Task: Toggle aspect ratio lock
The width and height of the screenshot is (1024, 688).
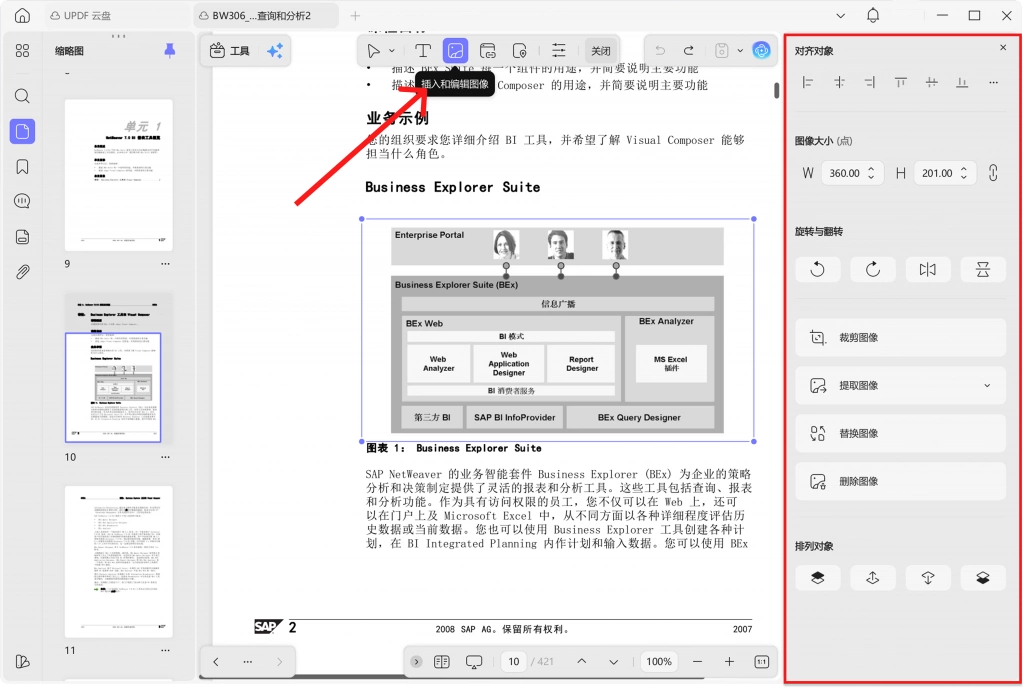Action: (993, 173)
